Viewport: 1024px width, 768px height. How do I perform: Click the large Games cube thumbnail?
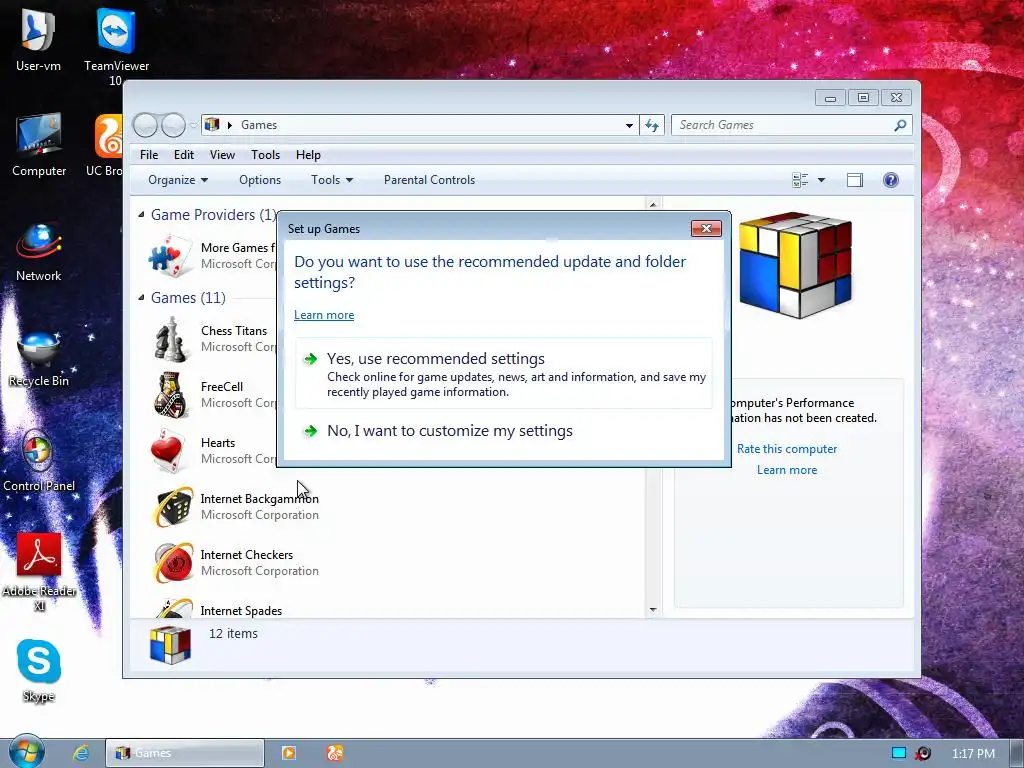(795, 264)
